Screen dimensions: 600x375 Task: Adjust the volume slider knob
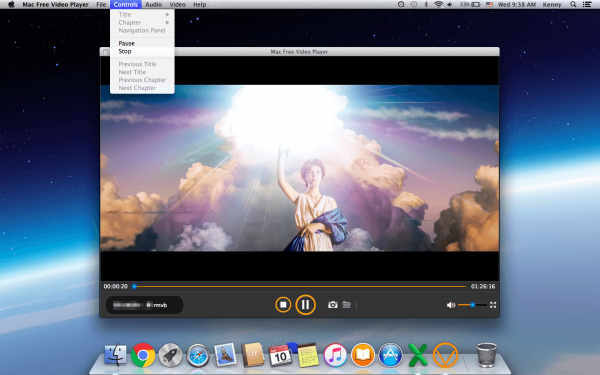[x=473, y=305]
